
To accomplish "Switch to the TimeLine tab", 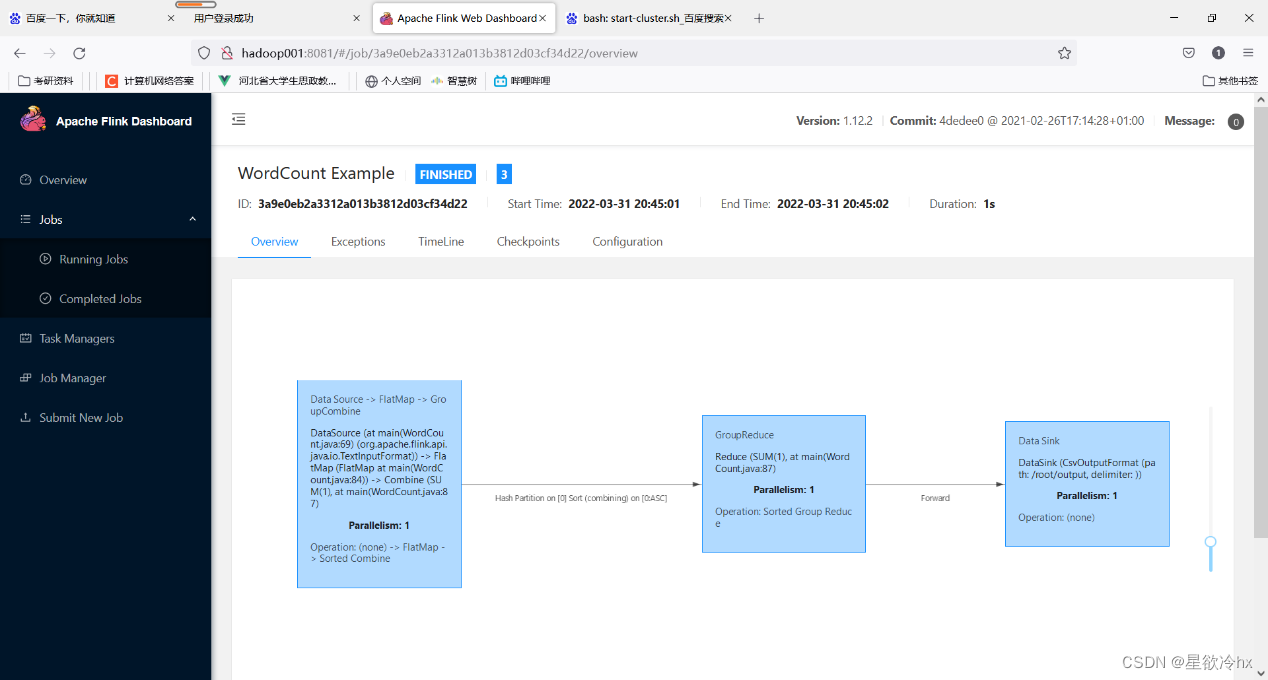I will 441,242.
